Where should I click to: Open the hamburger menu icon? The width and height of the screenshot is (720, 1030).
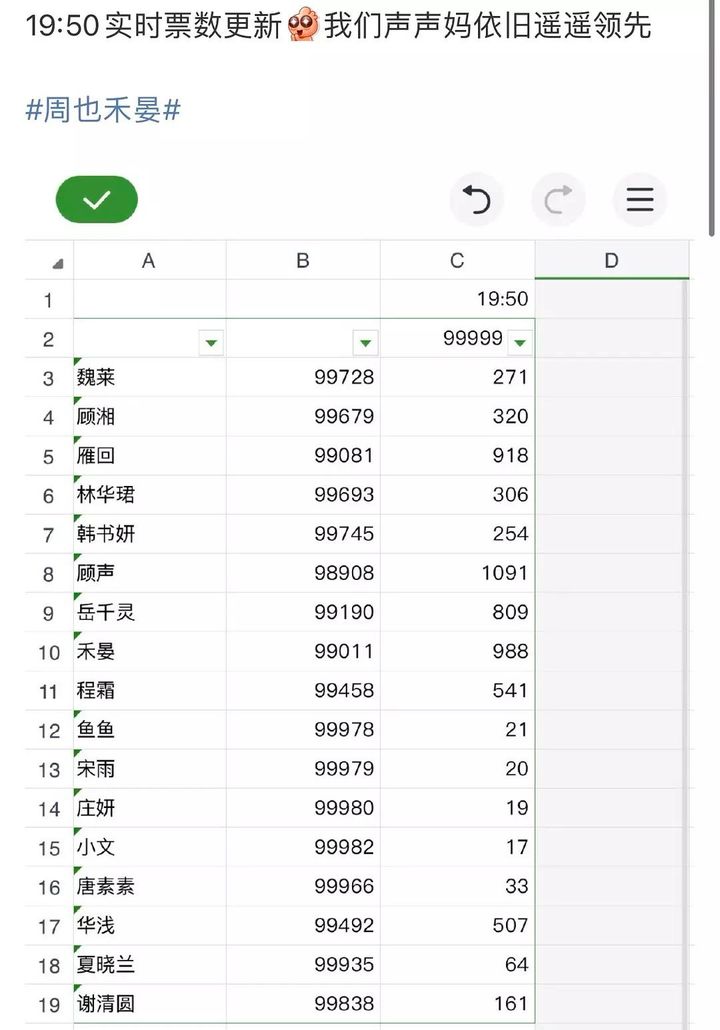639,200
